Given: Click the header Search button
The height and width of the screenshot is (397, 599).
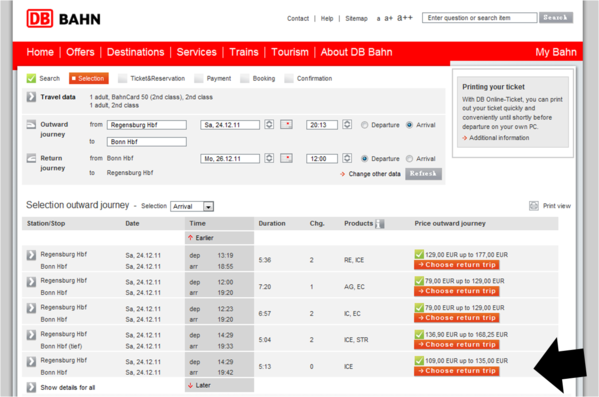Looking at the screenshot, I should (x=556, y=18).
